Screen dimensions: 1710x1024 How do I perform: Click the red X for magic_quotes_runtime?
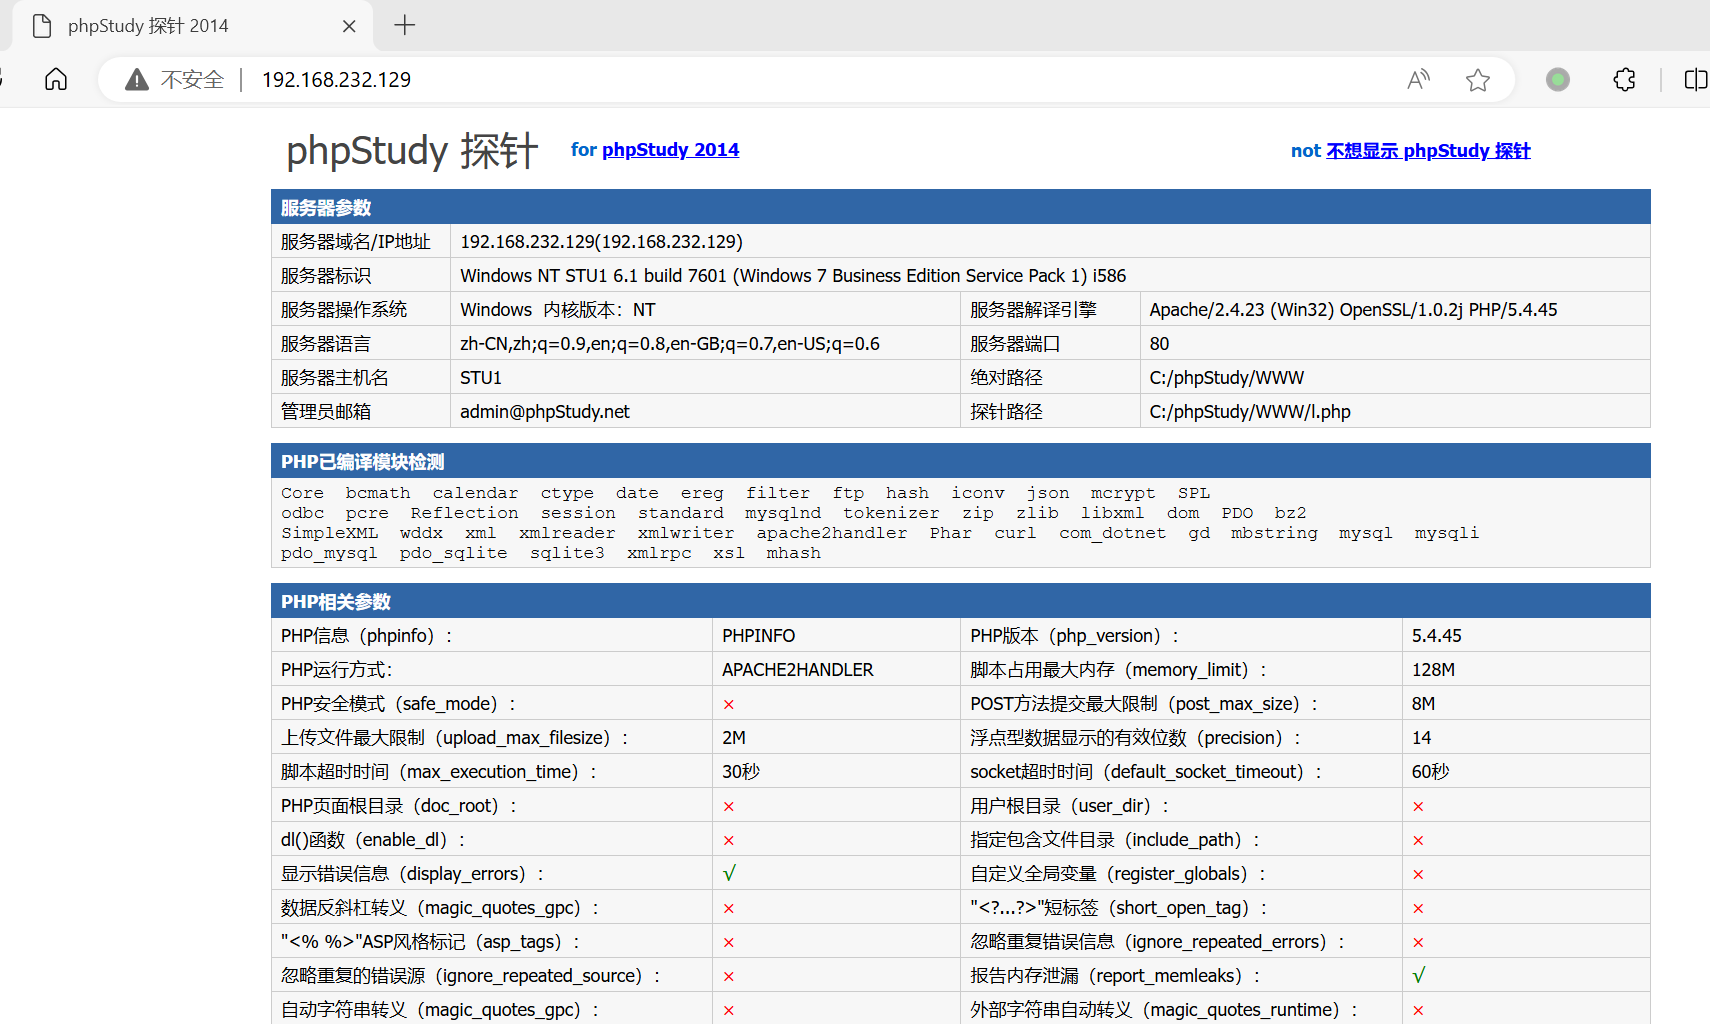[x=1418, y=1011]
